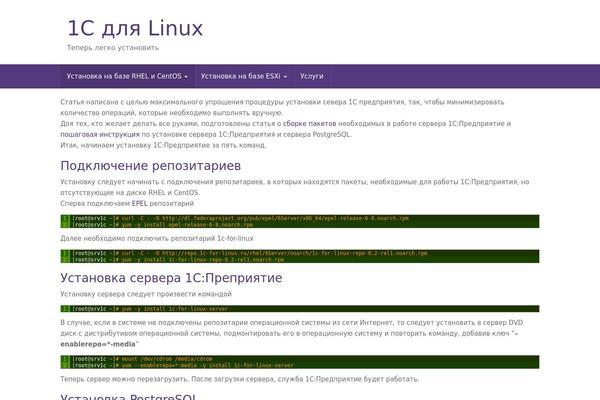Click the 'EPEL' repository link
The width and height of the screenshot is (600, 400).
[140, 203]
